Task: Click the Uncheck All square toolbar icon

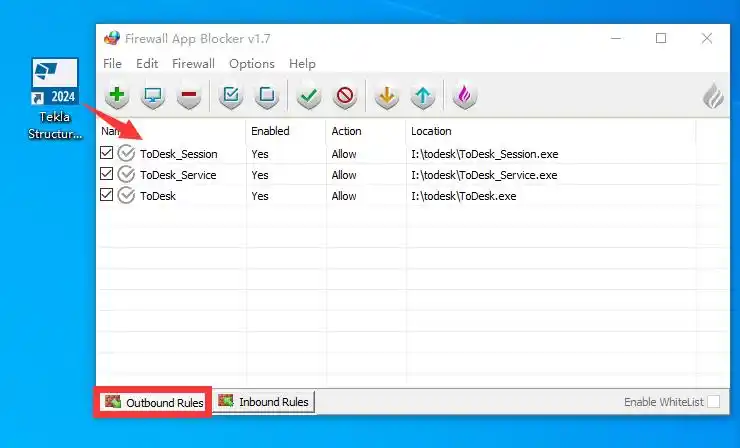Action: pos(267,96)
